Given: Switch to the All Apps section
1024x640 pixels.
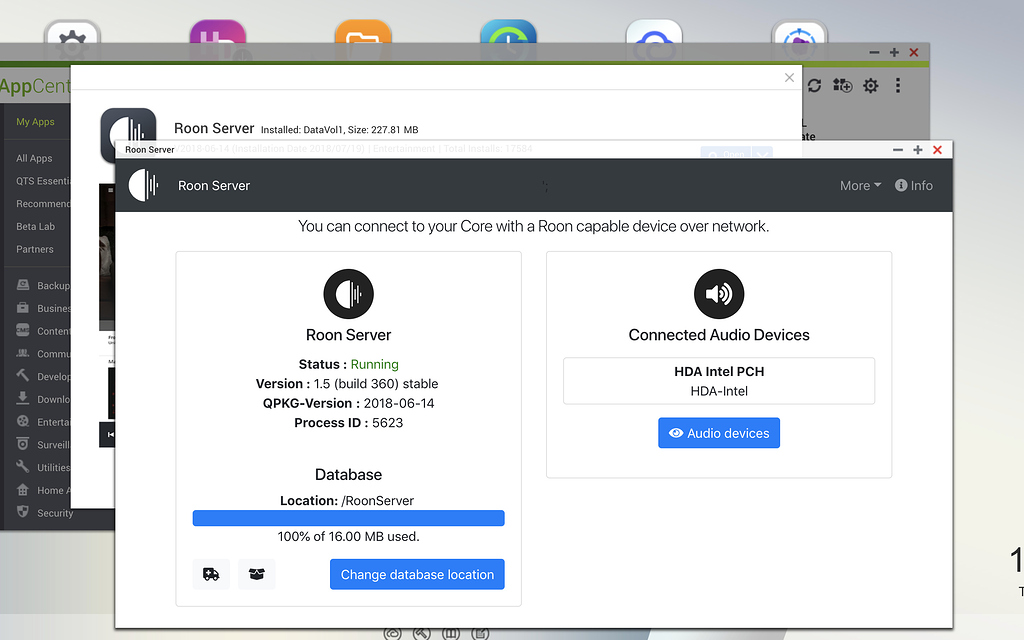Looking at the screenshot, I should pyautogui.click(x=35, y=157).
